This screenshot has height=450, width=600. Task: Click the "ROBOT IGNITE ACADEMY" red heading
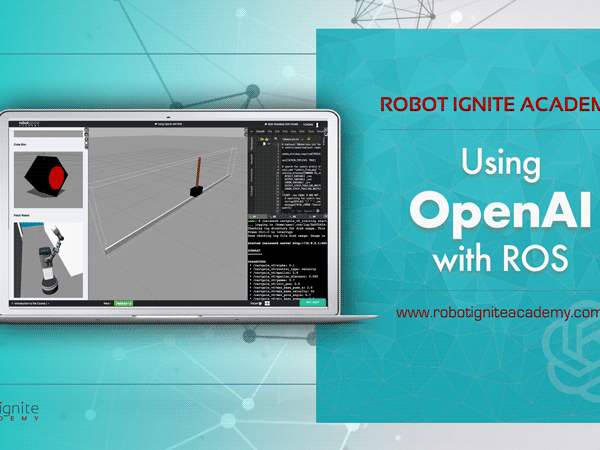tap(490, 104)
